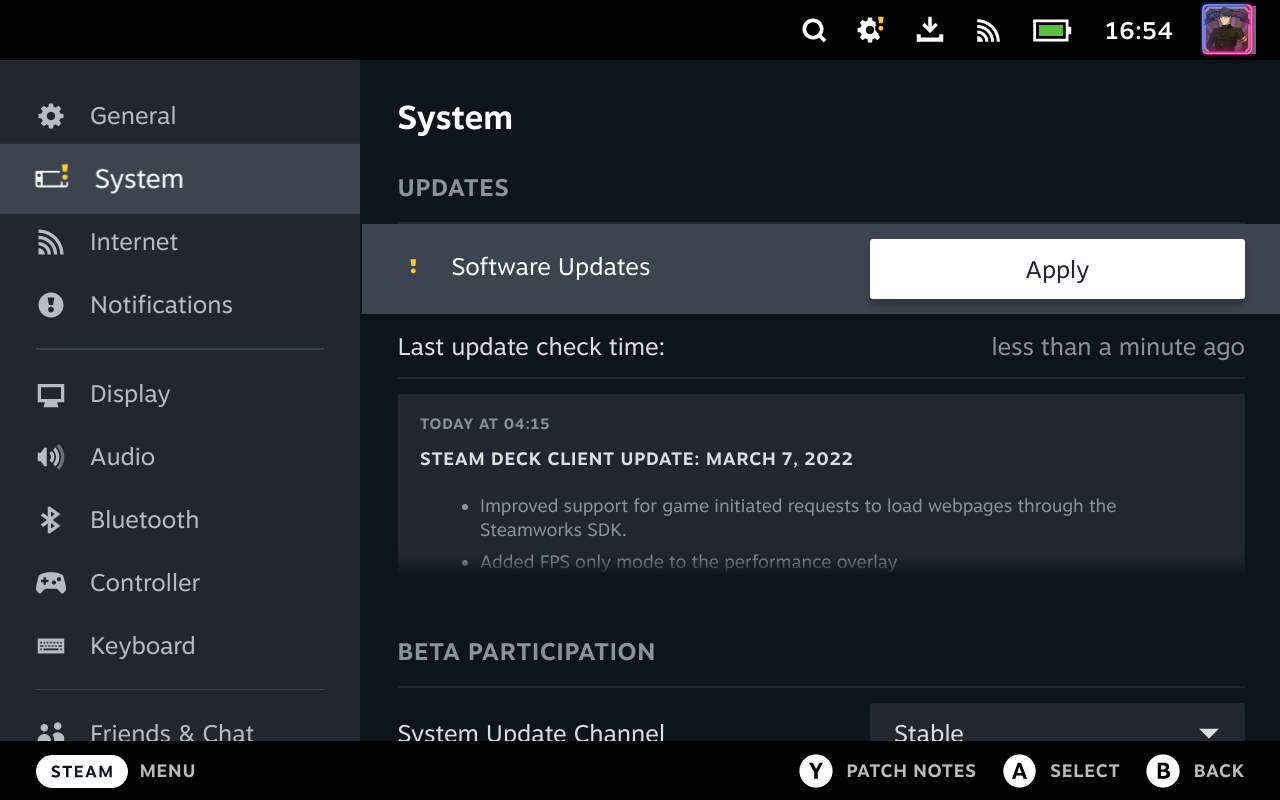Click the STEAM button in footer
This screenshot has height=800, width=1280.
[82, 771]
